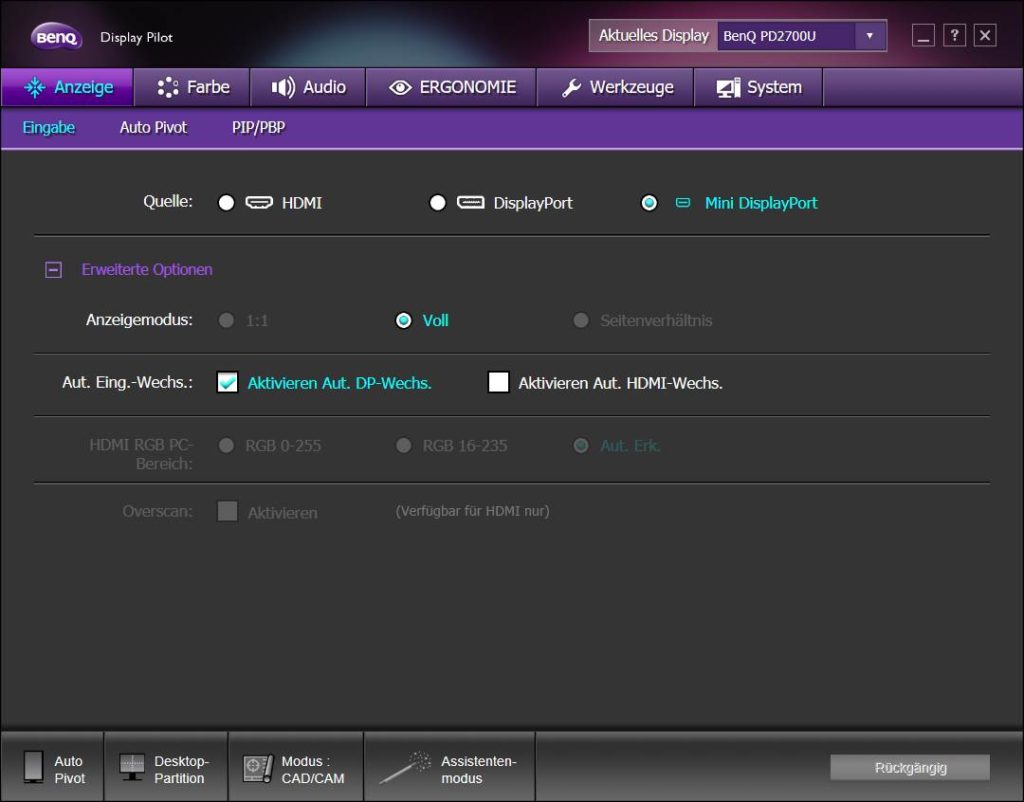This screenshot has width=1024, height=802.
Task: Select the Eingabe sub-tab
Action: click(x=49, y=127)
